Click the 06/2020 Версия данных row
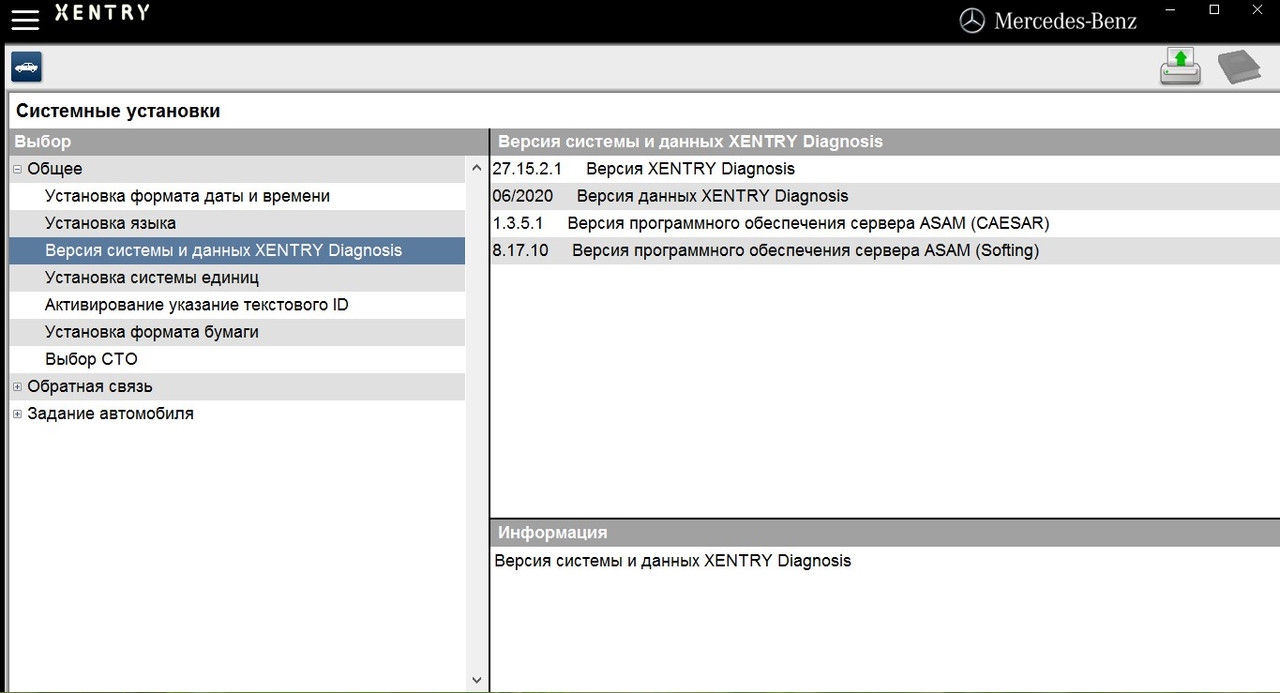Viewport: 1280px width, 693px height. [885, 196]
